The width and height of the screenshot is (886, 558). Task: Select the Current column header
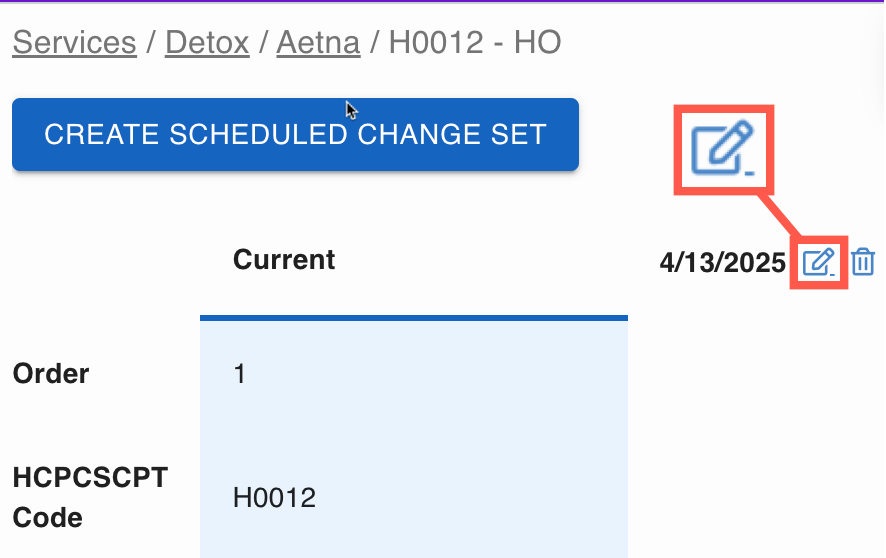[x=284, y=260]
